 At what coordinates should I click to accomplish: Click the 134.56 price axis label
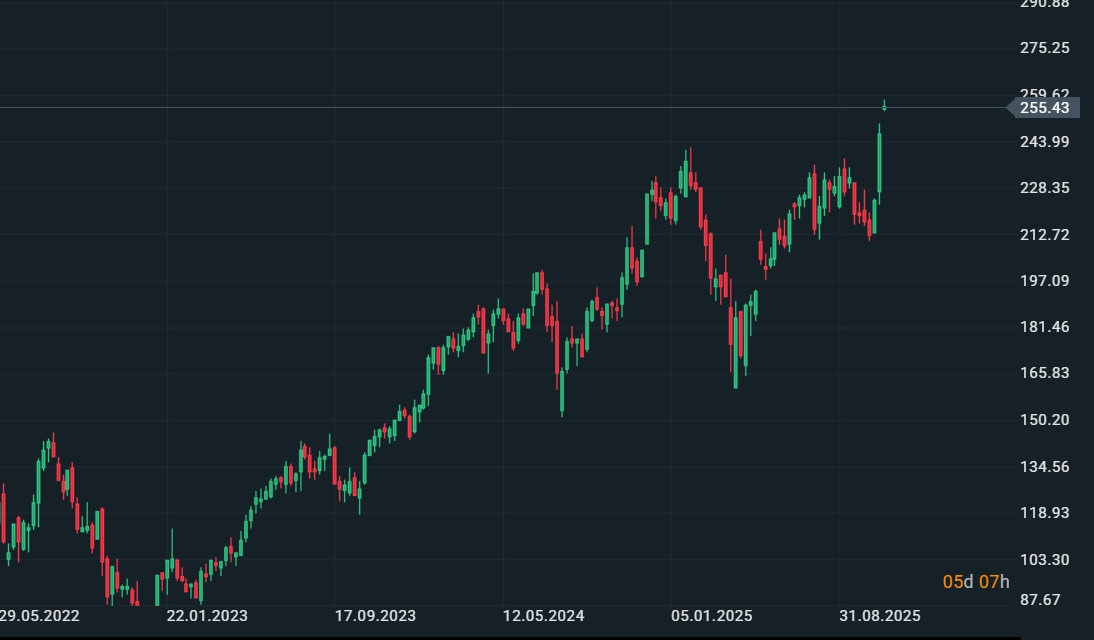point(1044,467)
